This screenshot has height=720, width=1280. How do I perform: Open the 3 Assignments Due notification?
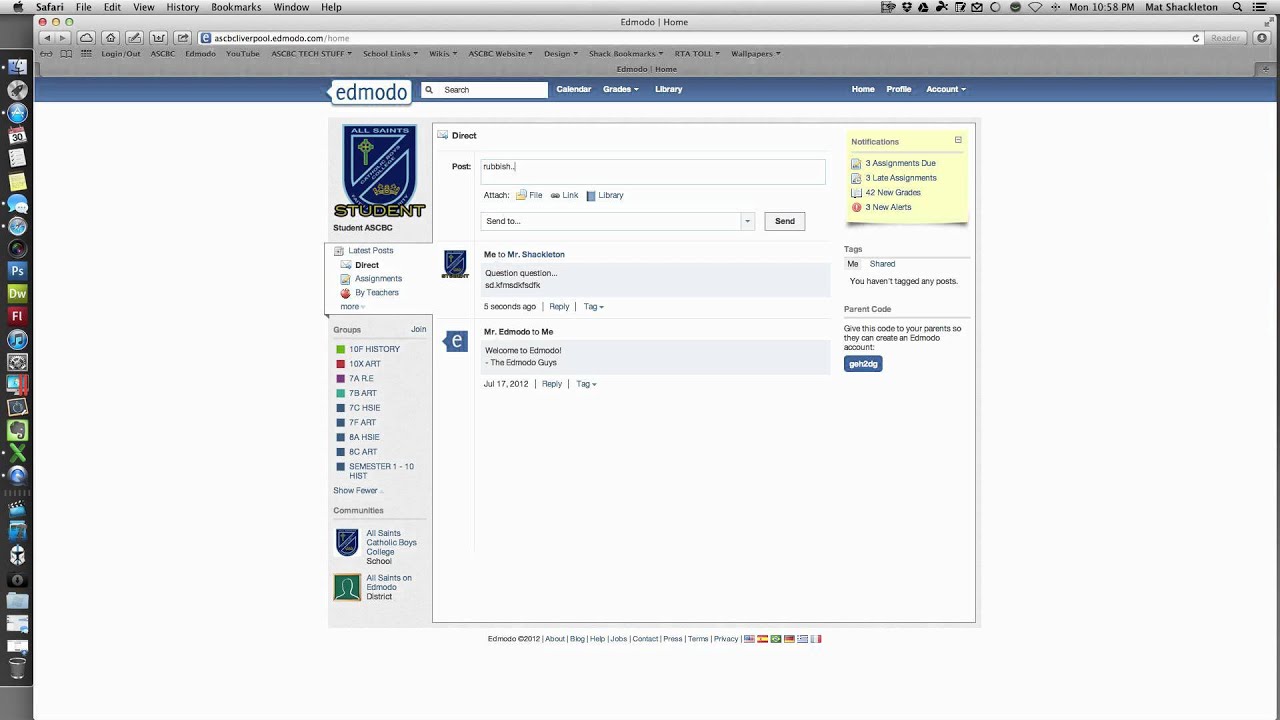tap(900, 163)
